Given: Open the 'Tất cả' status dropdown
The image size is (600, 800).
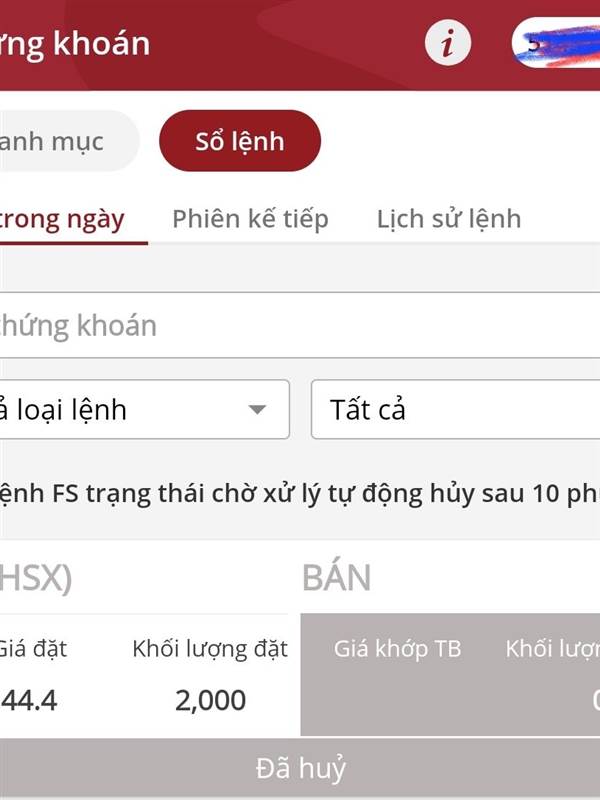Looking at the screenshot, I should point(455,410).
